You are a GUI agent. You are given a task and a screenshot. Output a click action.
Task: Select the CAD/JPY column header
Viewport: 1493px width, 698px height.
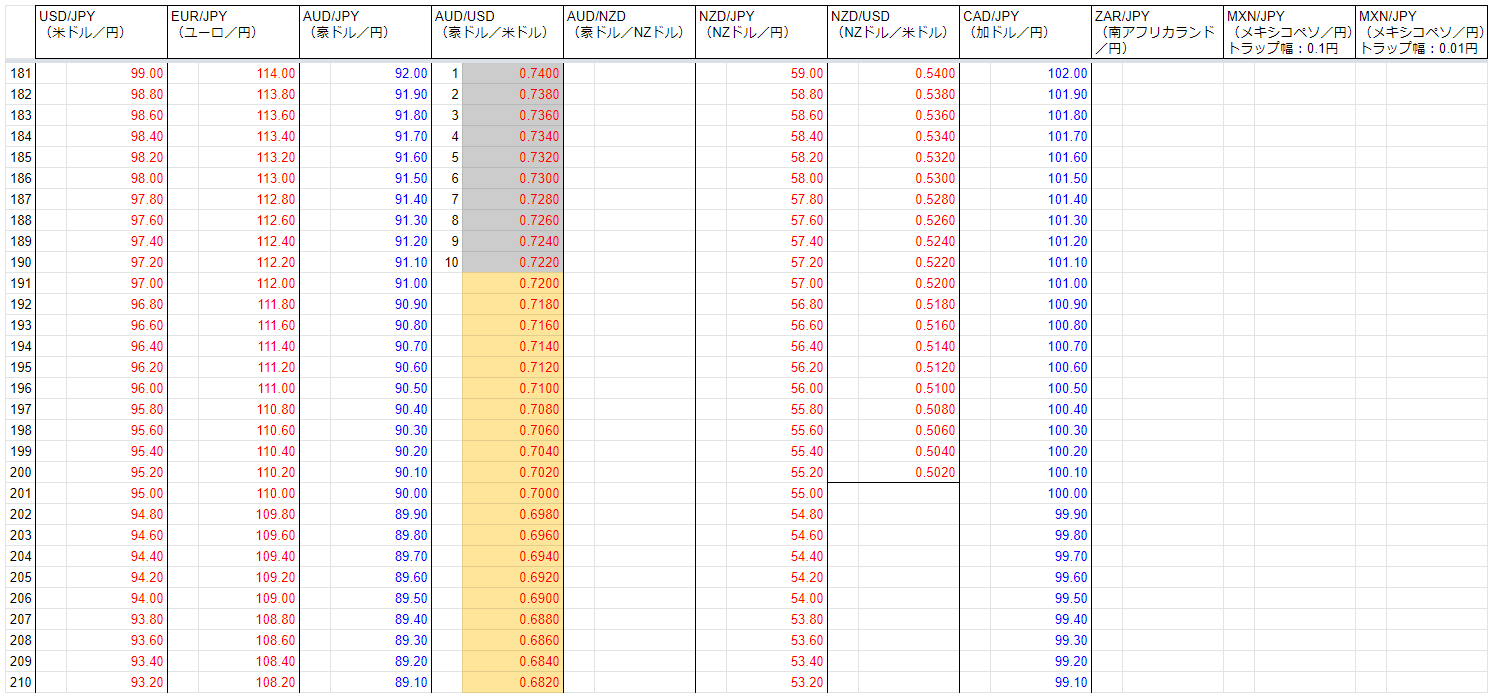point(1025,32)
